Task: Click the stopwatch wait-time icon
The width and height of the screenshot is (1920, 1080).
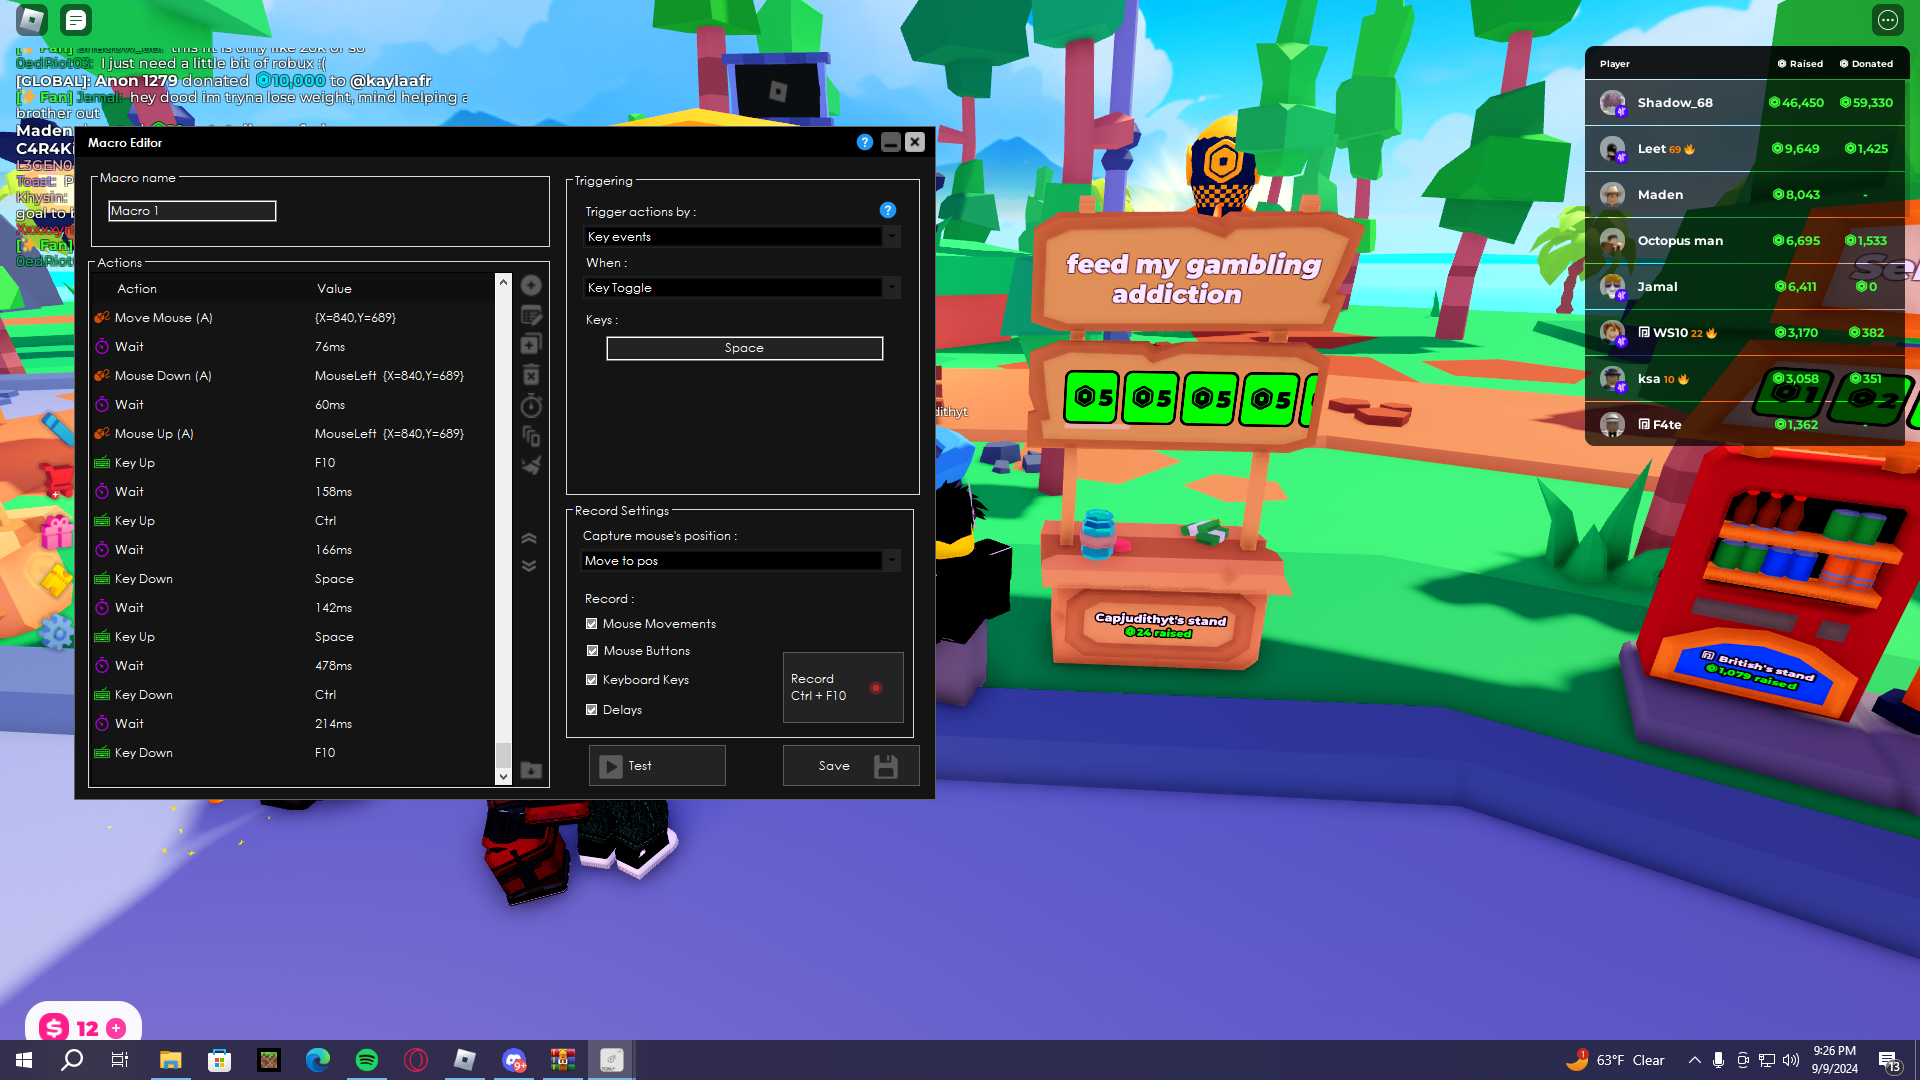Action: point(531,405)
